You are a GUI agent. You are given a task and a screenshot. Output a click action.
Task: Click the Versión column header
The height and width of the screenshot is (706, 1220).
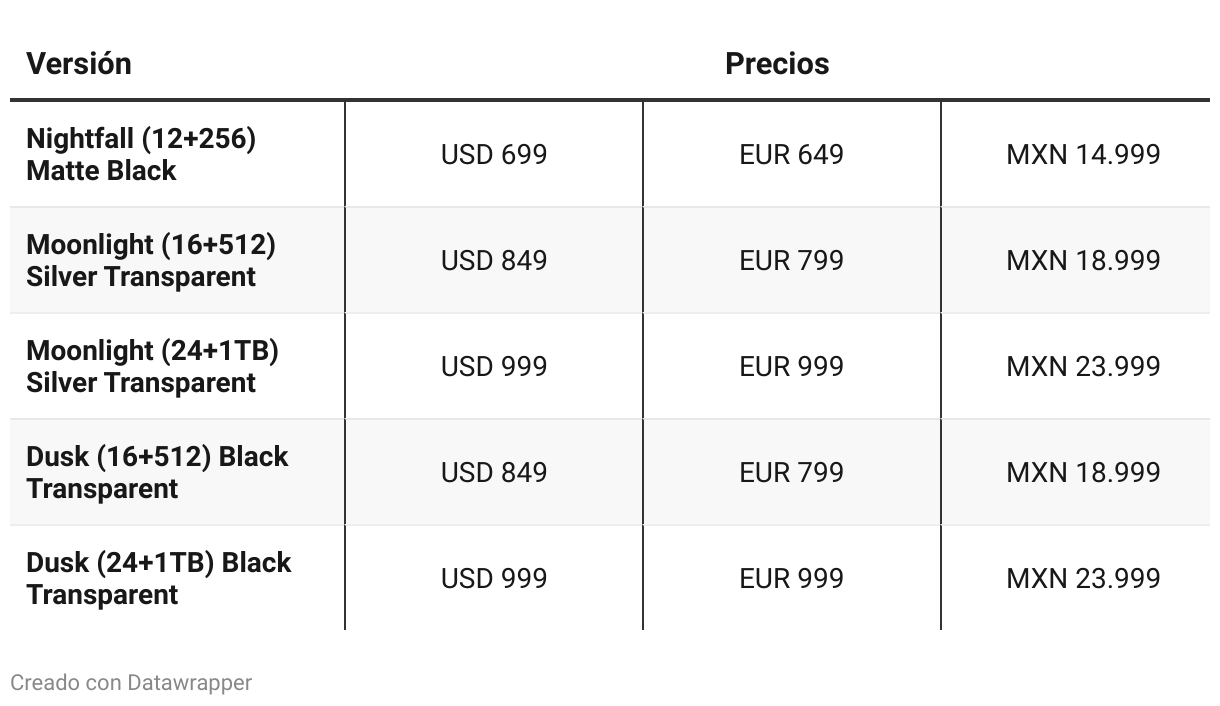pos(79,63)
